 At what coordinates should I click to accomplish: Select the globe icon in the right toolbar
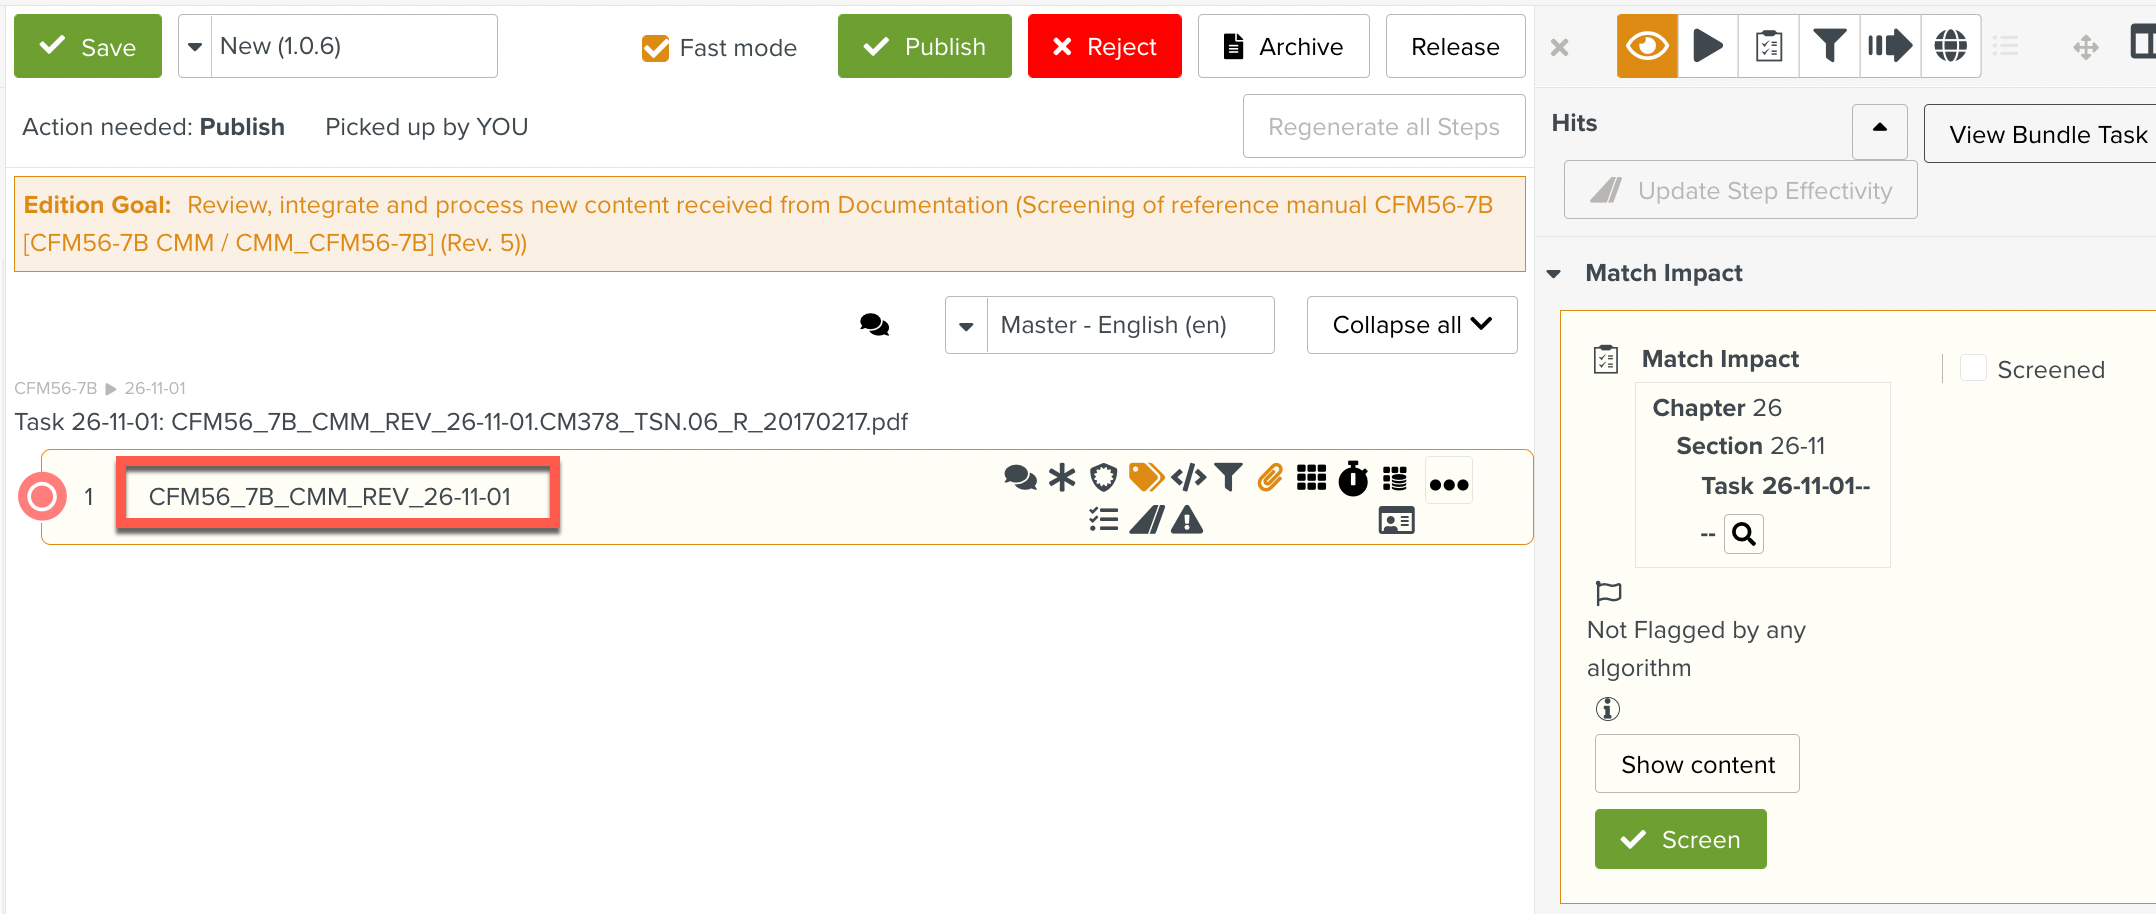point(1950,45)
